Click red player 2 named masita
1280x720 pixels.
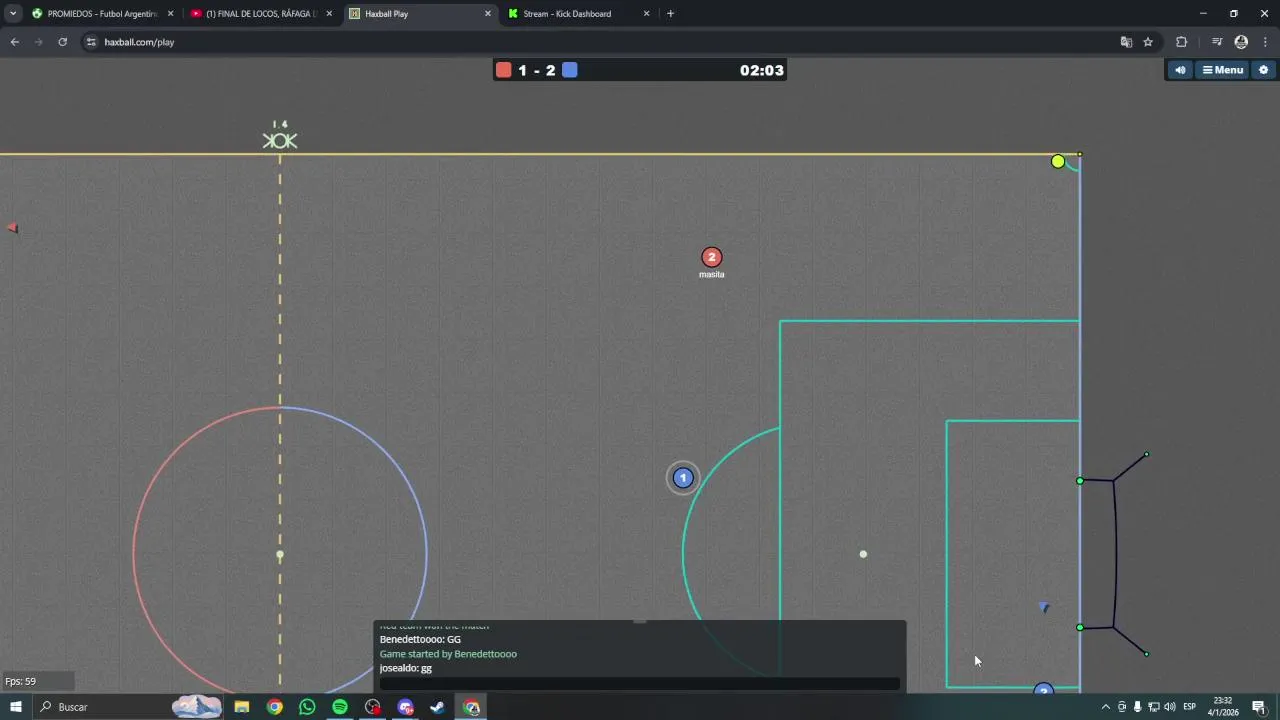(x=711, y=258)
